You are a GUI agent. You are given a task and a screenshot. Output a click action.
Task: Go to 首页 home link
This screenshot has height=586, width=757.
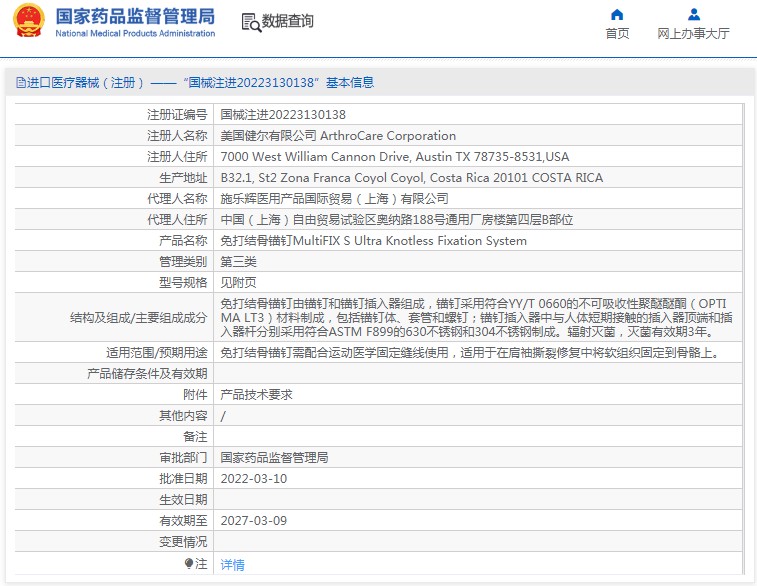(x=617, y=33)
